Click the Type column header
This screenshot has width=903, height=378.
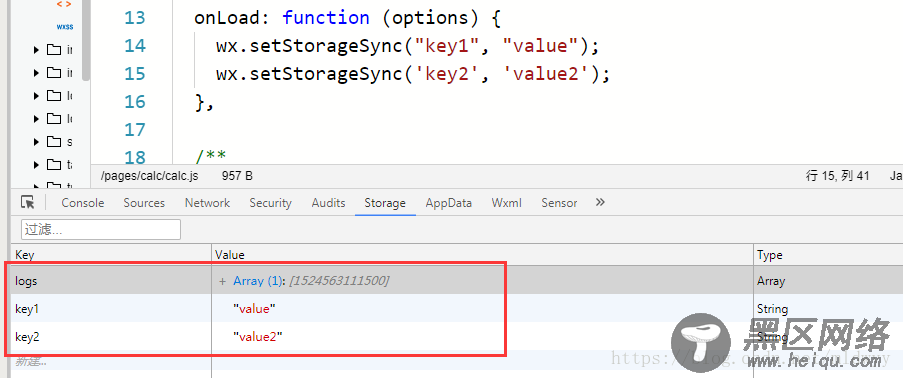click(x=828, y=255)
